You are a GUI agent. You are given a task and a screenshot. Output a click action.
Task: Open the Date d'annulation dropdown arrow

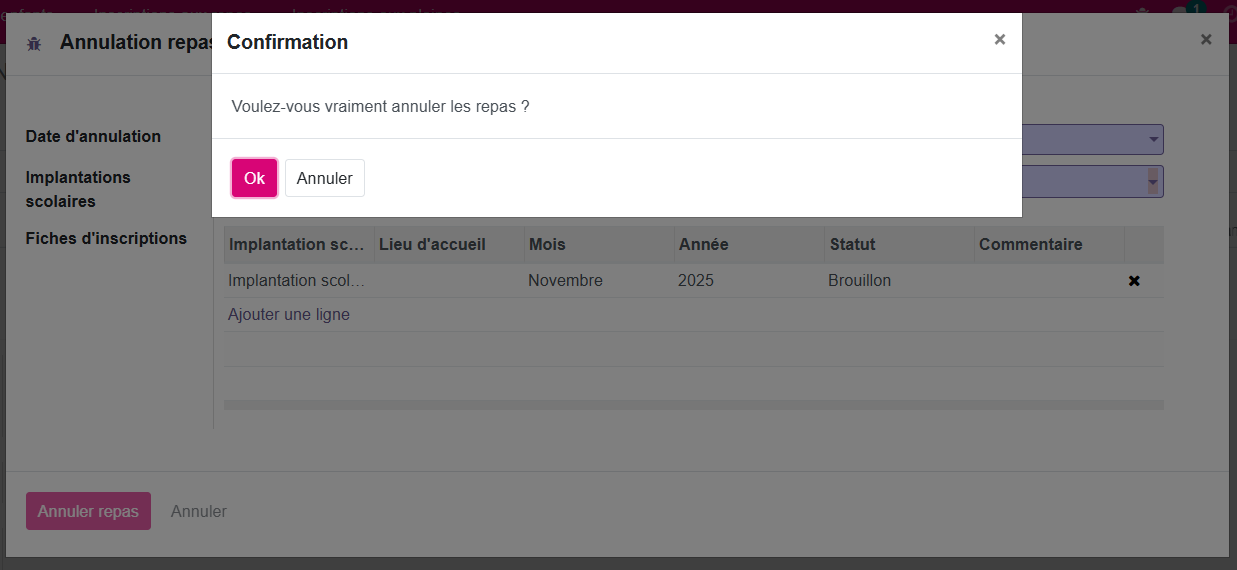pyautogui.click(x=1153, y=139)
